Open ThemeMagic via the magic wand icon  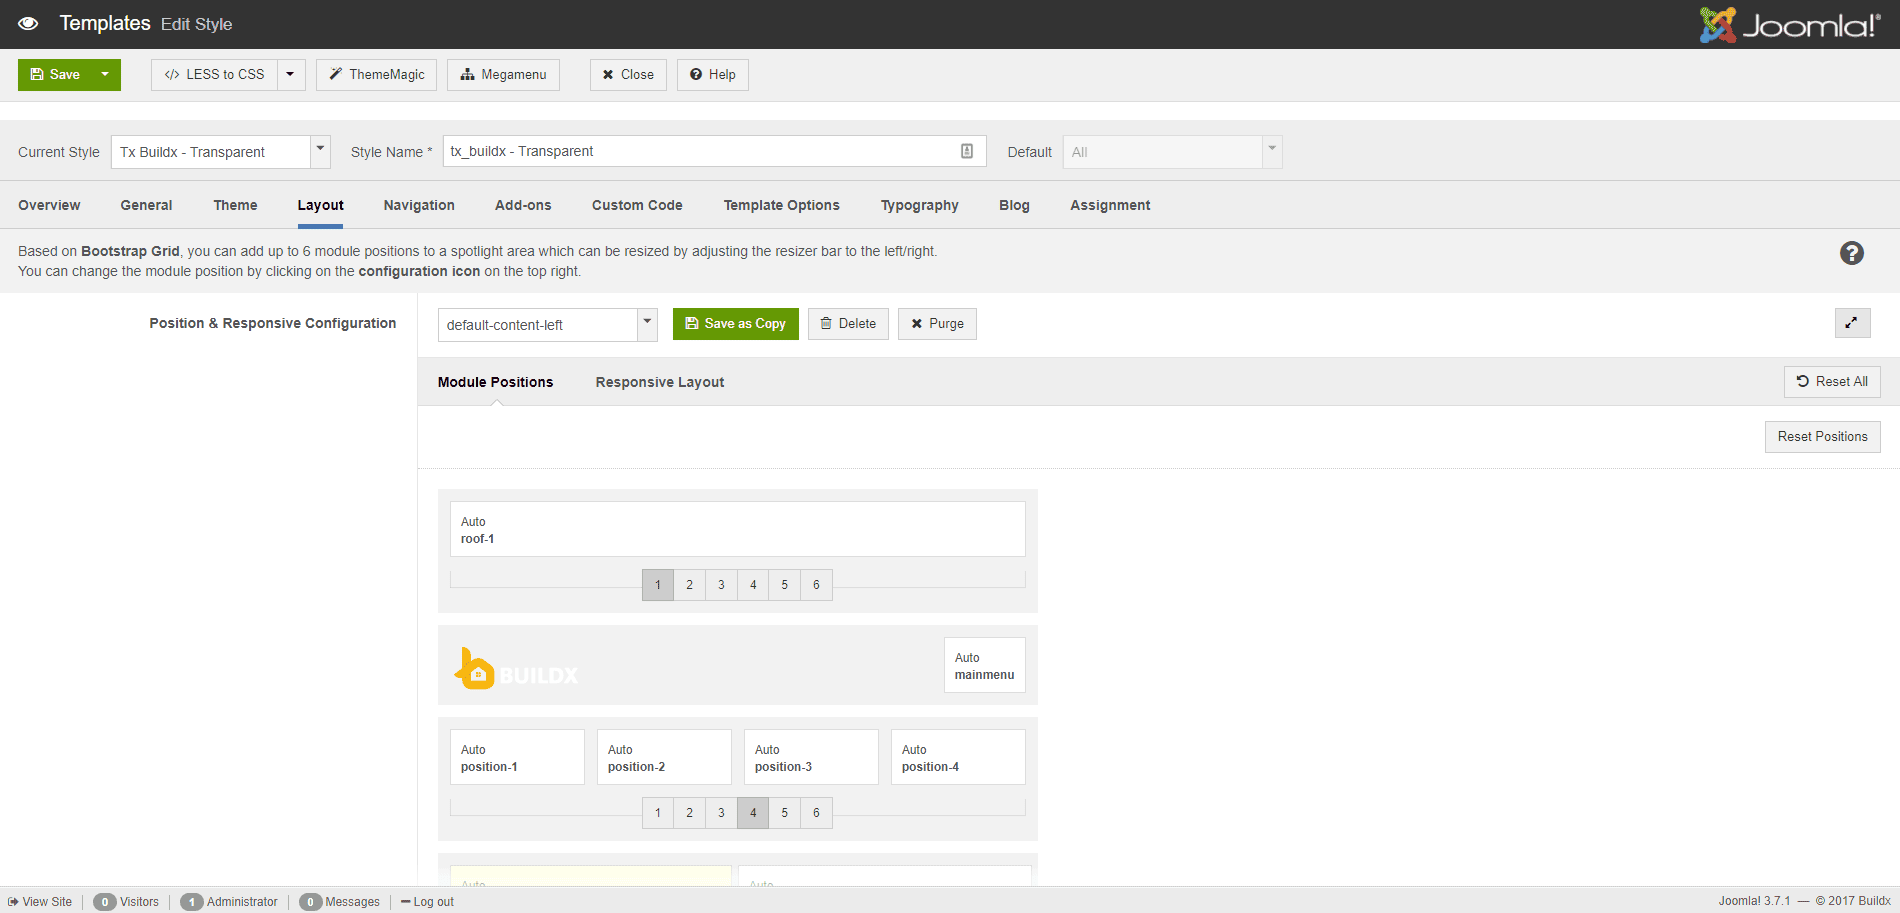click(335, 74)
